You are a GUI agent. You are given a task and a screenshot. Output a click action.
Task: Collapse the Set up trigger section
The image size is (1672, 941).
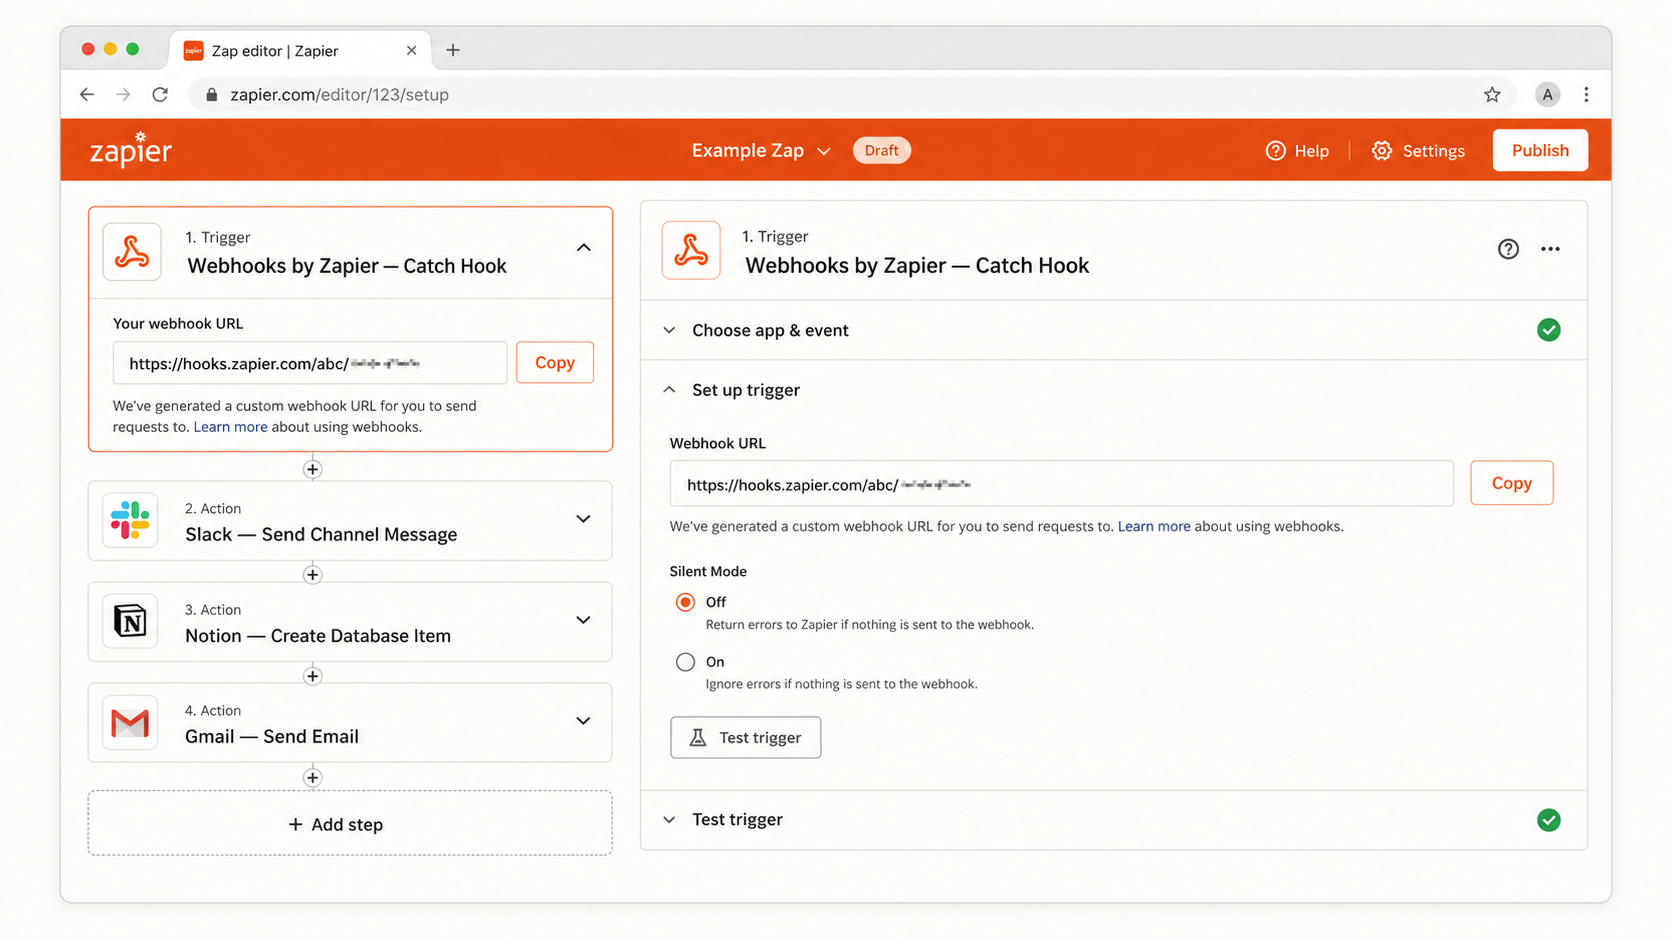[x=670, y=390]
